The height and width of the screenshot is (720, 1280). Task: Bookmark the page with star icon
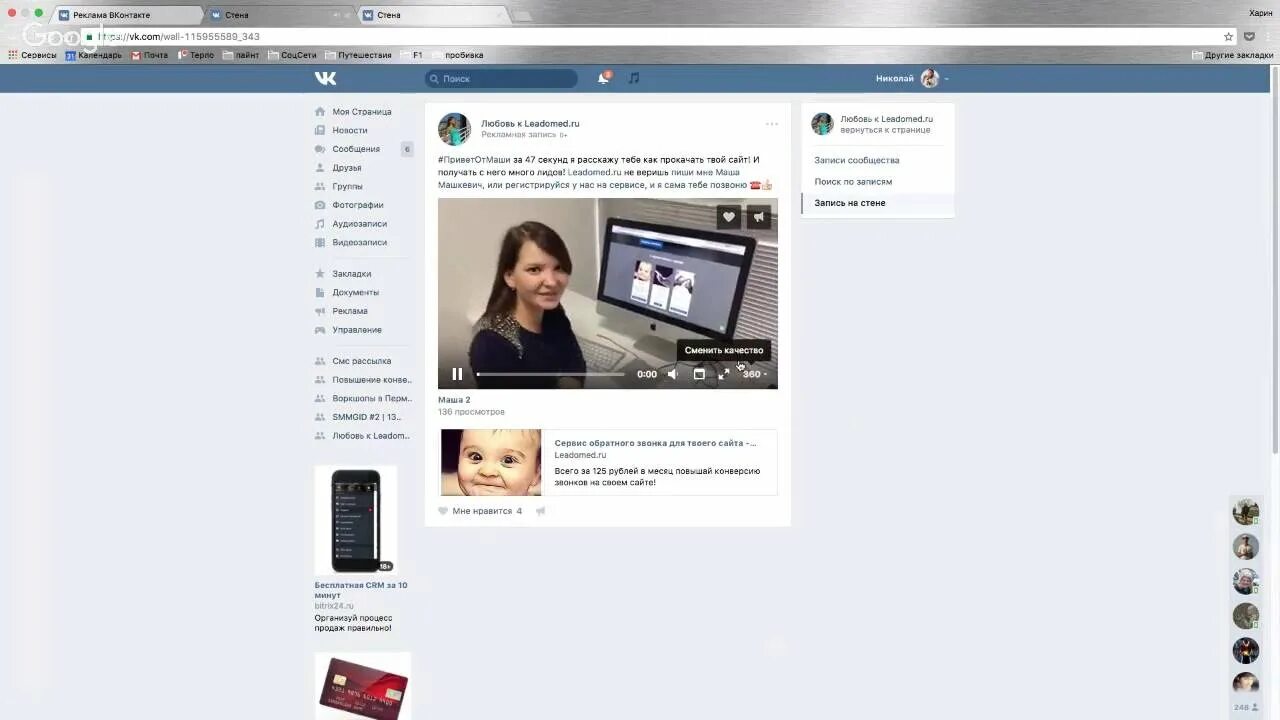tap(1229, 37)
